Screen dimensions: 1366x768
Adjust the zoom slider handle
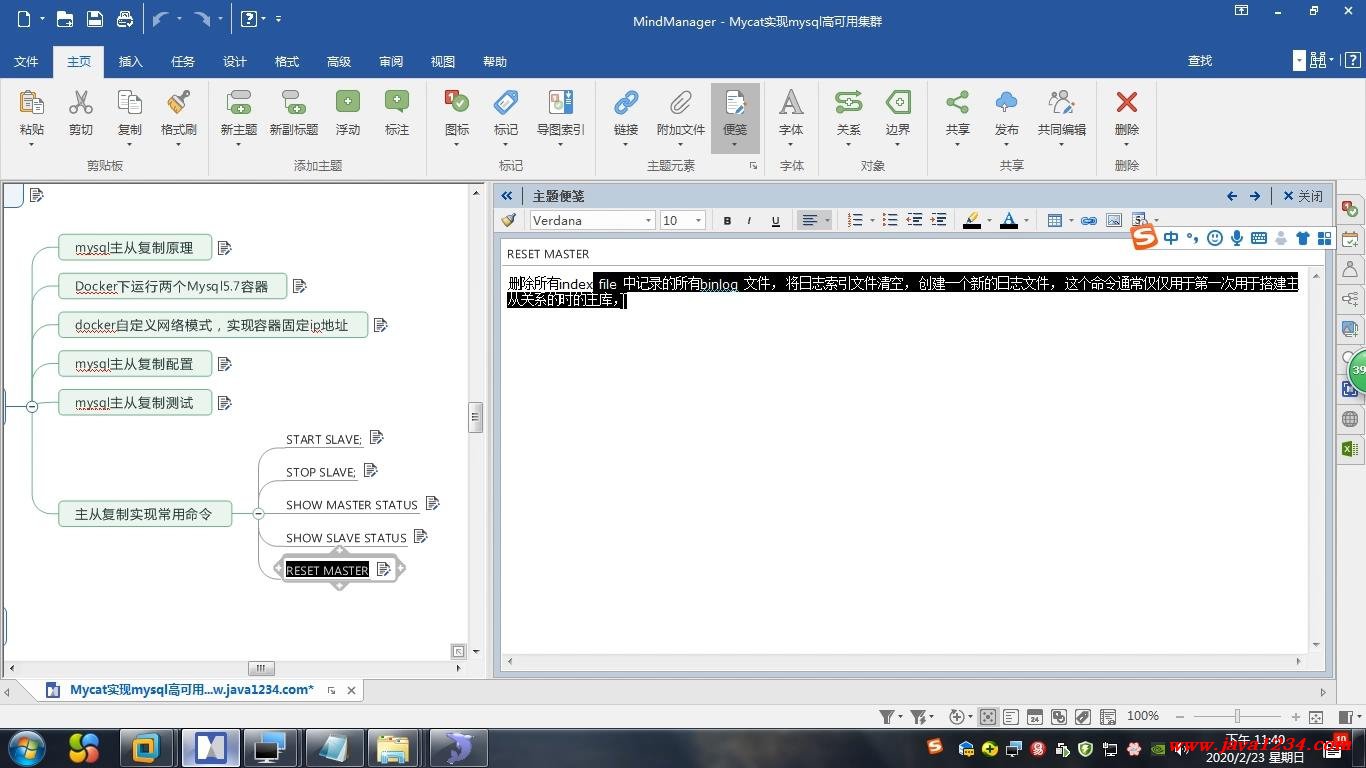point(1237,717)
